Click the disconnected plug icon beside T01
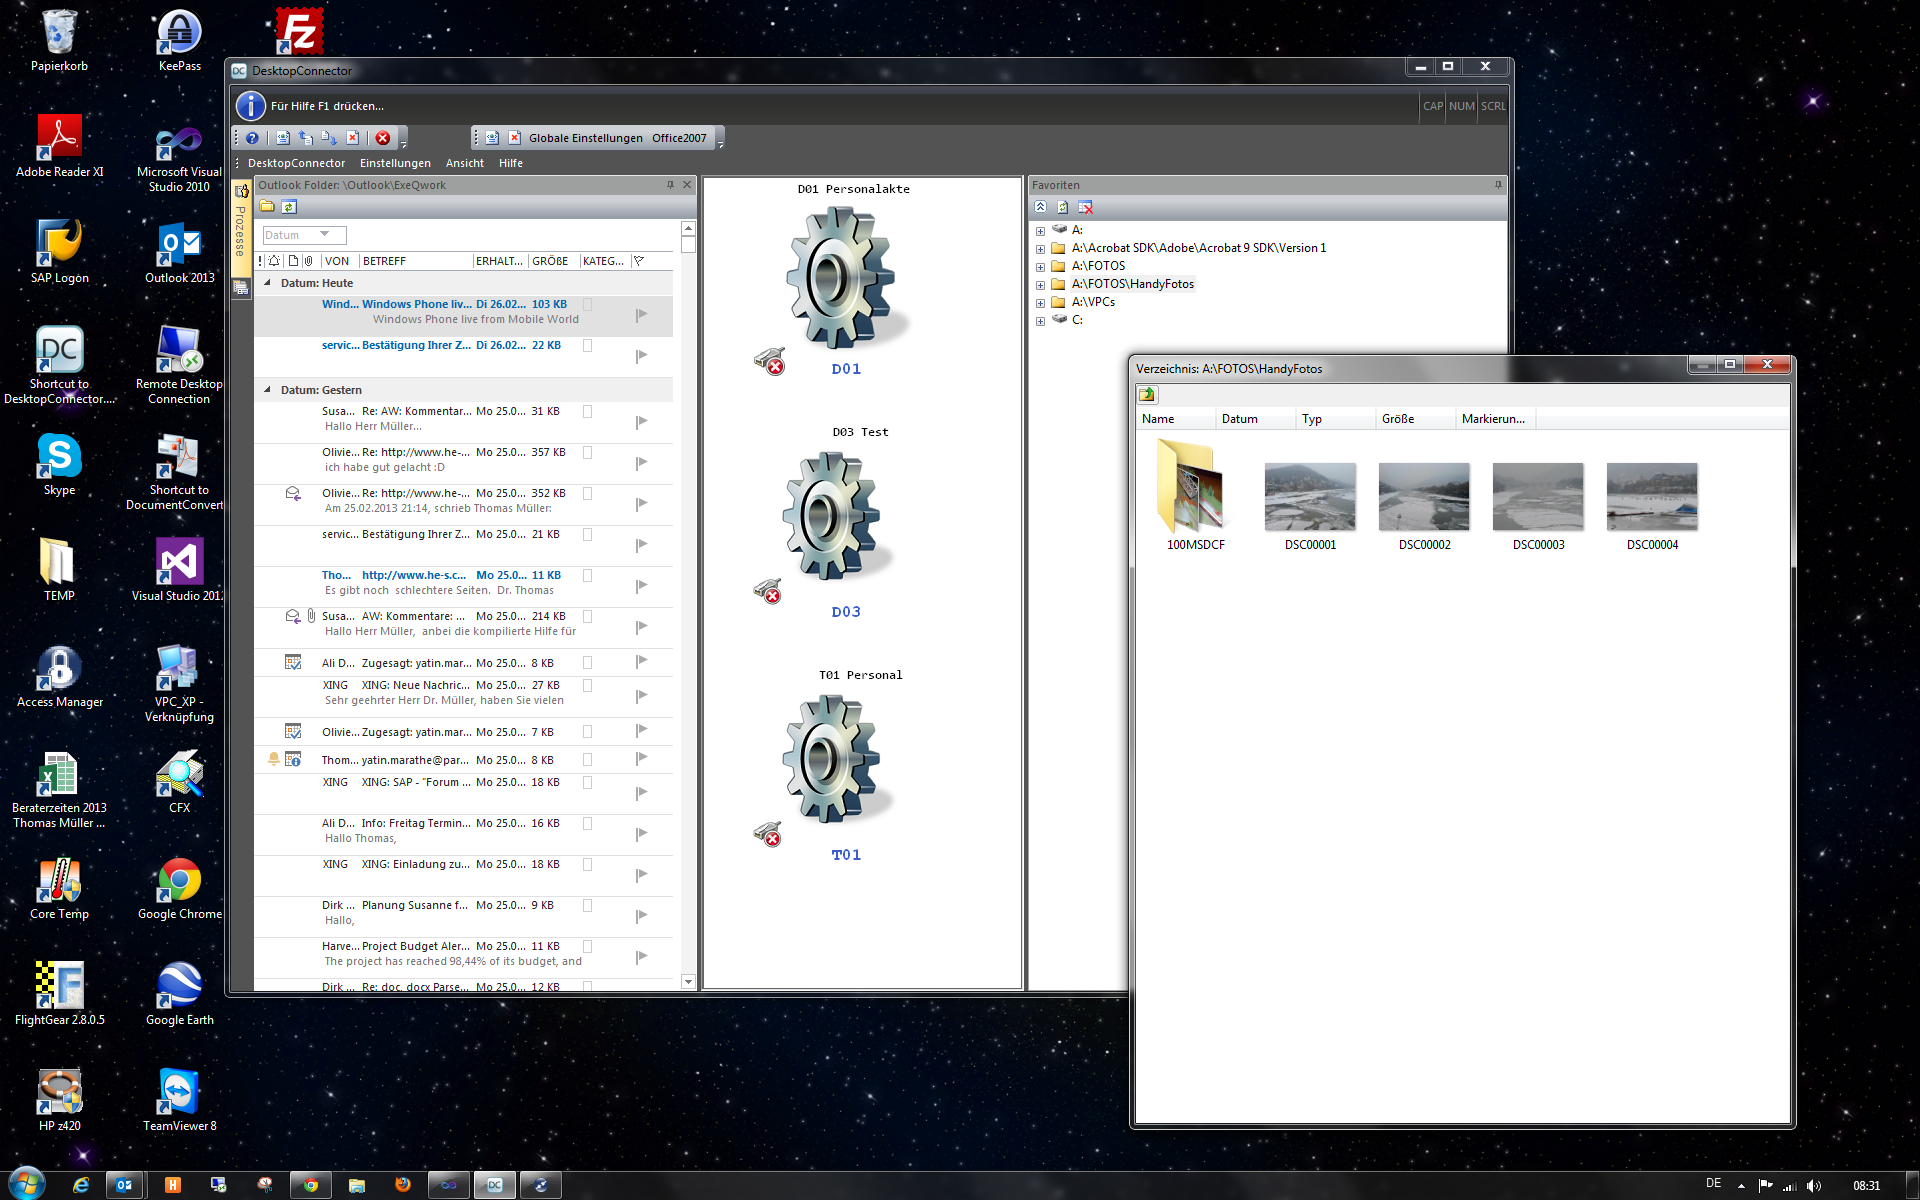The image size is (1920, 1200). (x=768, y=833)
